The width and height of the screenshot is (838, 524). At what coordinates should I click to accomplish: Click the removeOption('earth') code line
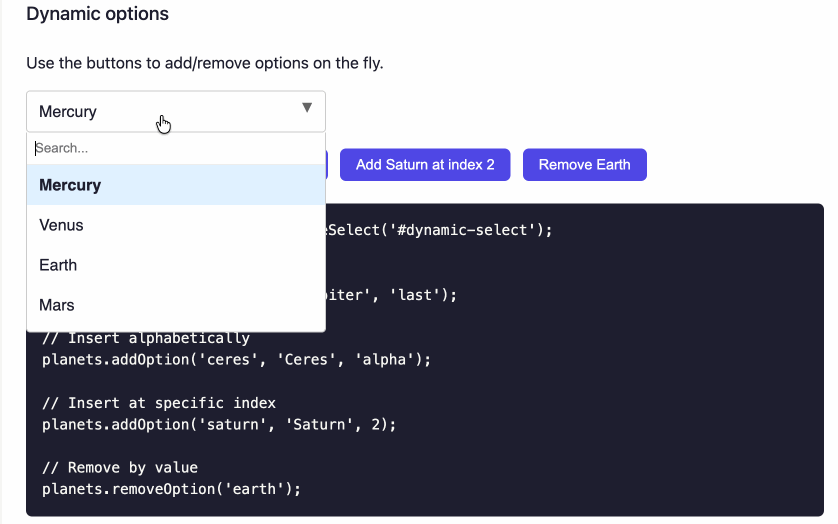171,489
